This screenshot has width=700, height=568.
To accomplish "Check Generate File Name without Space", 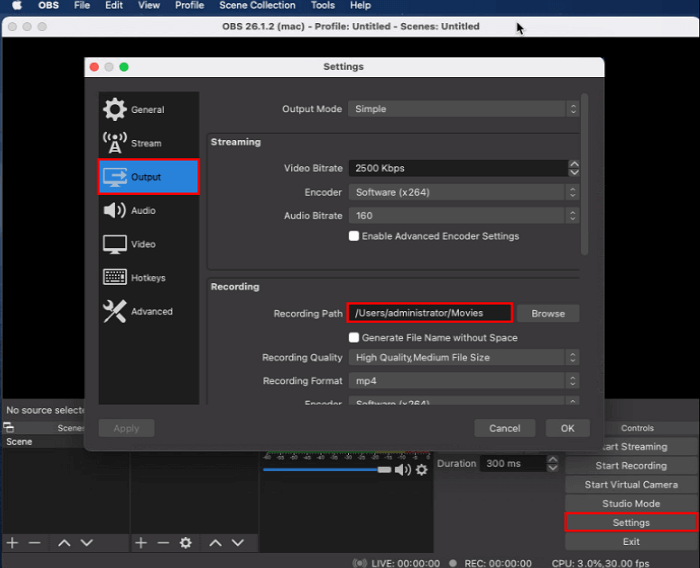I will pos(354,338).
